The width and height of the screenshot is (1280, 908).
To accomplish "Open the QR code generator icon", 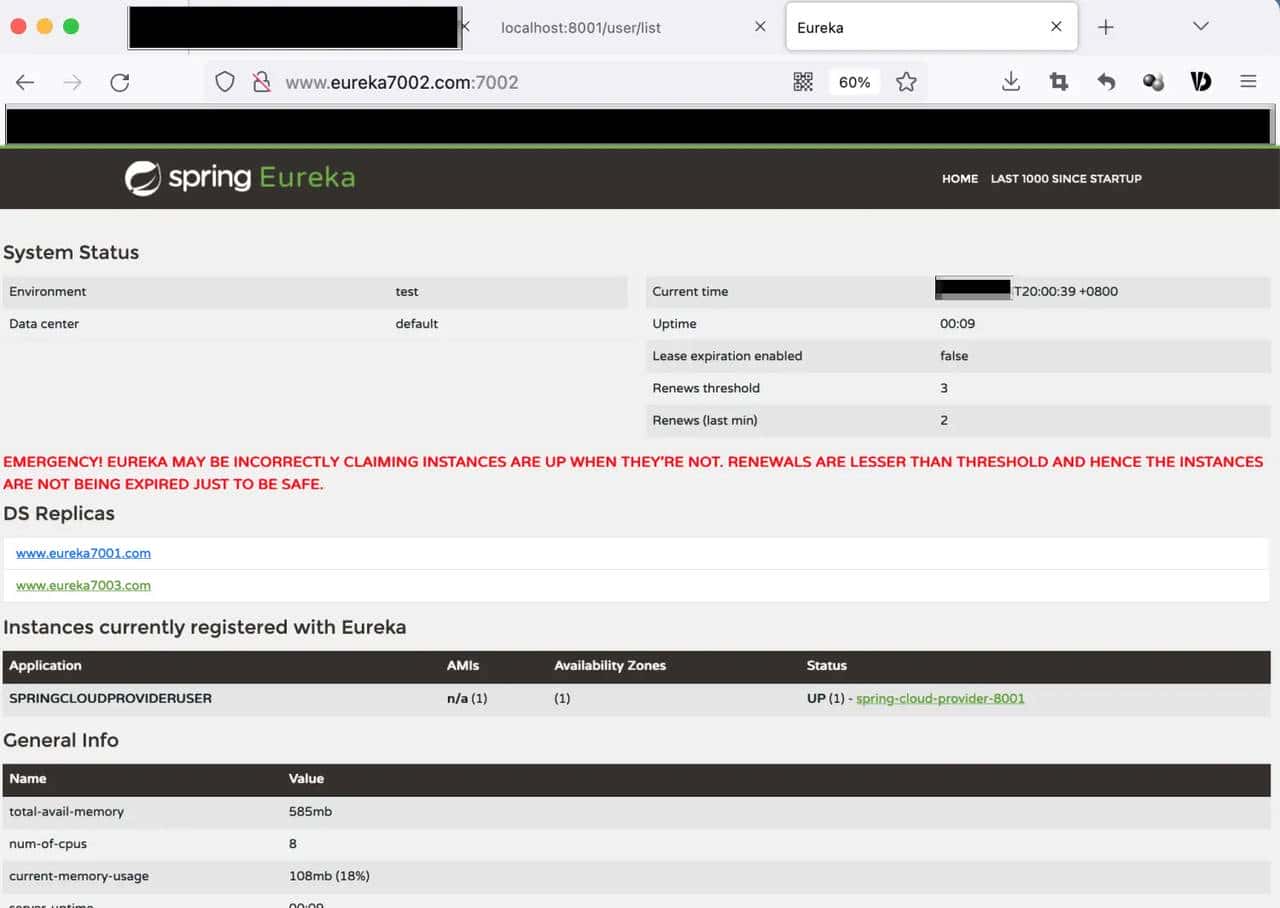I will (x=803, y=82).
